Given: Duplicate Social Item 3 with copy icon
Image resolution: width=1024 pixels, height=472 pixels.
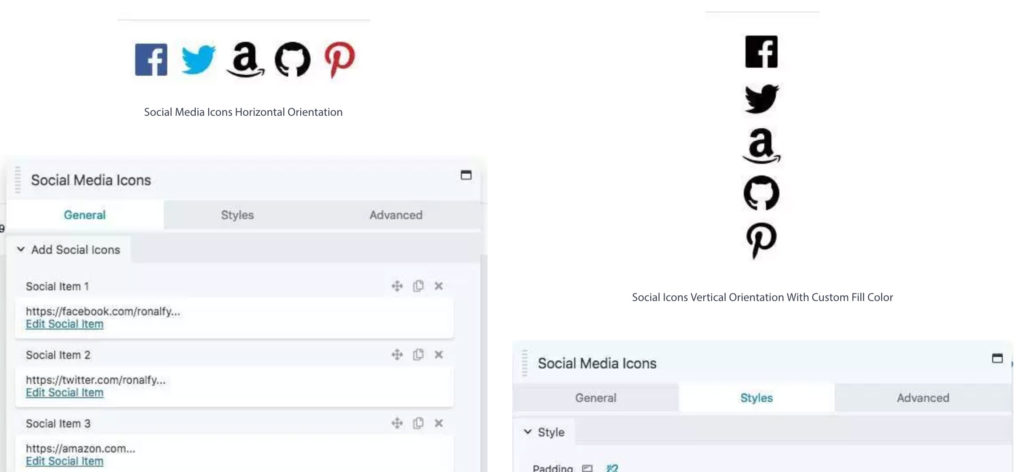Looking at the screenshot, I should 418,423.
